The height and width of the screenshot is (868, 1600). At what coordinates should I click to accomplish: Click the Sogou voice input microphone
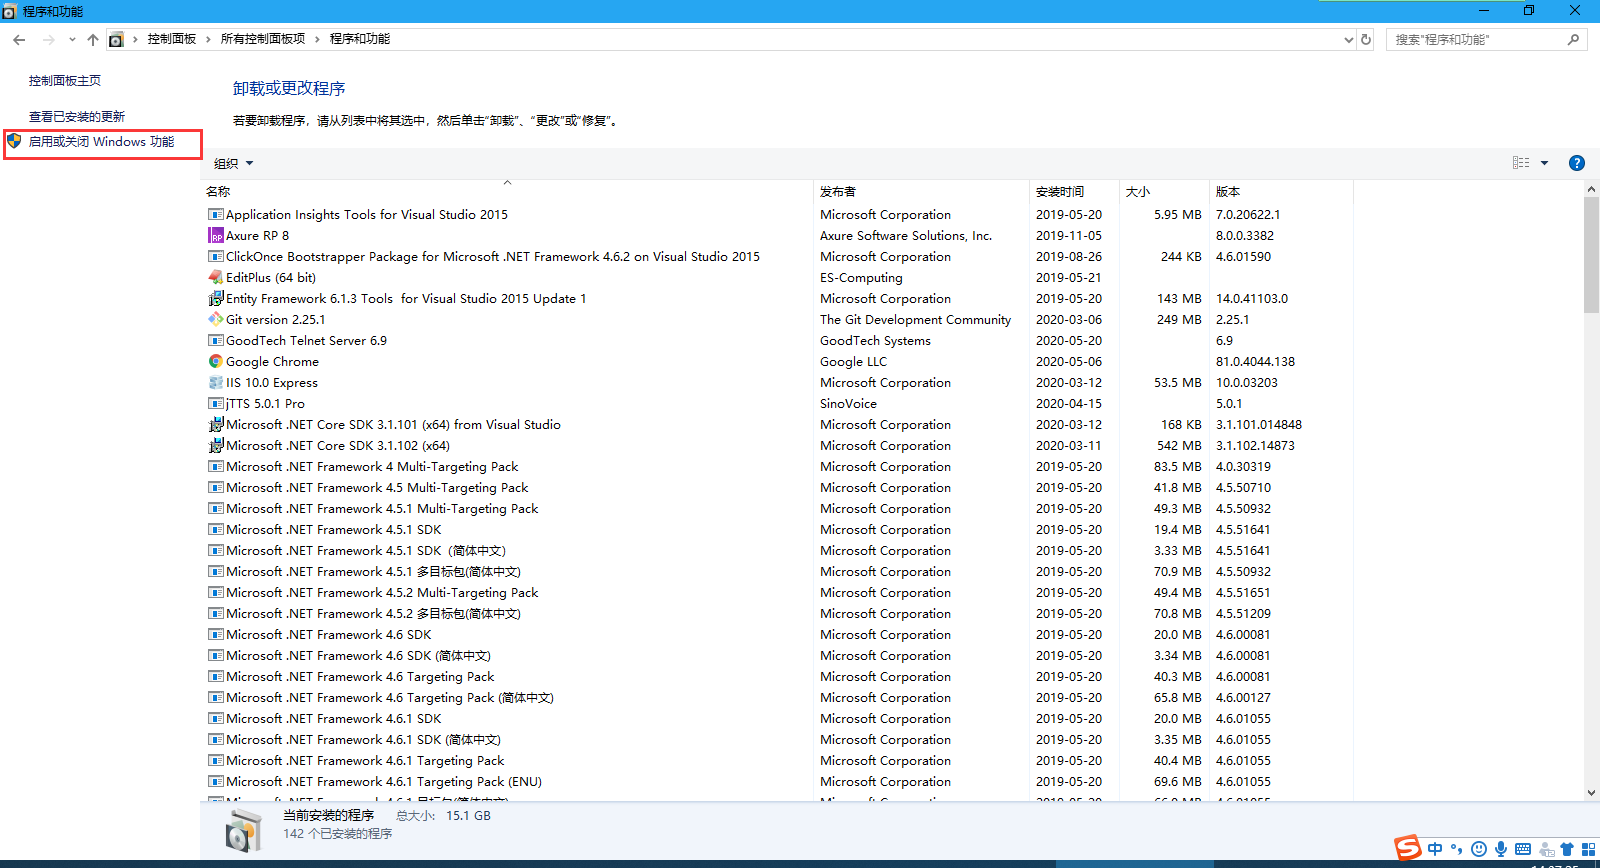[1501, 849]
